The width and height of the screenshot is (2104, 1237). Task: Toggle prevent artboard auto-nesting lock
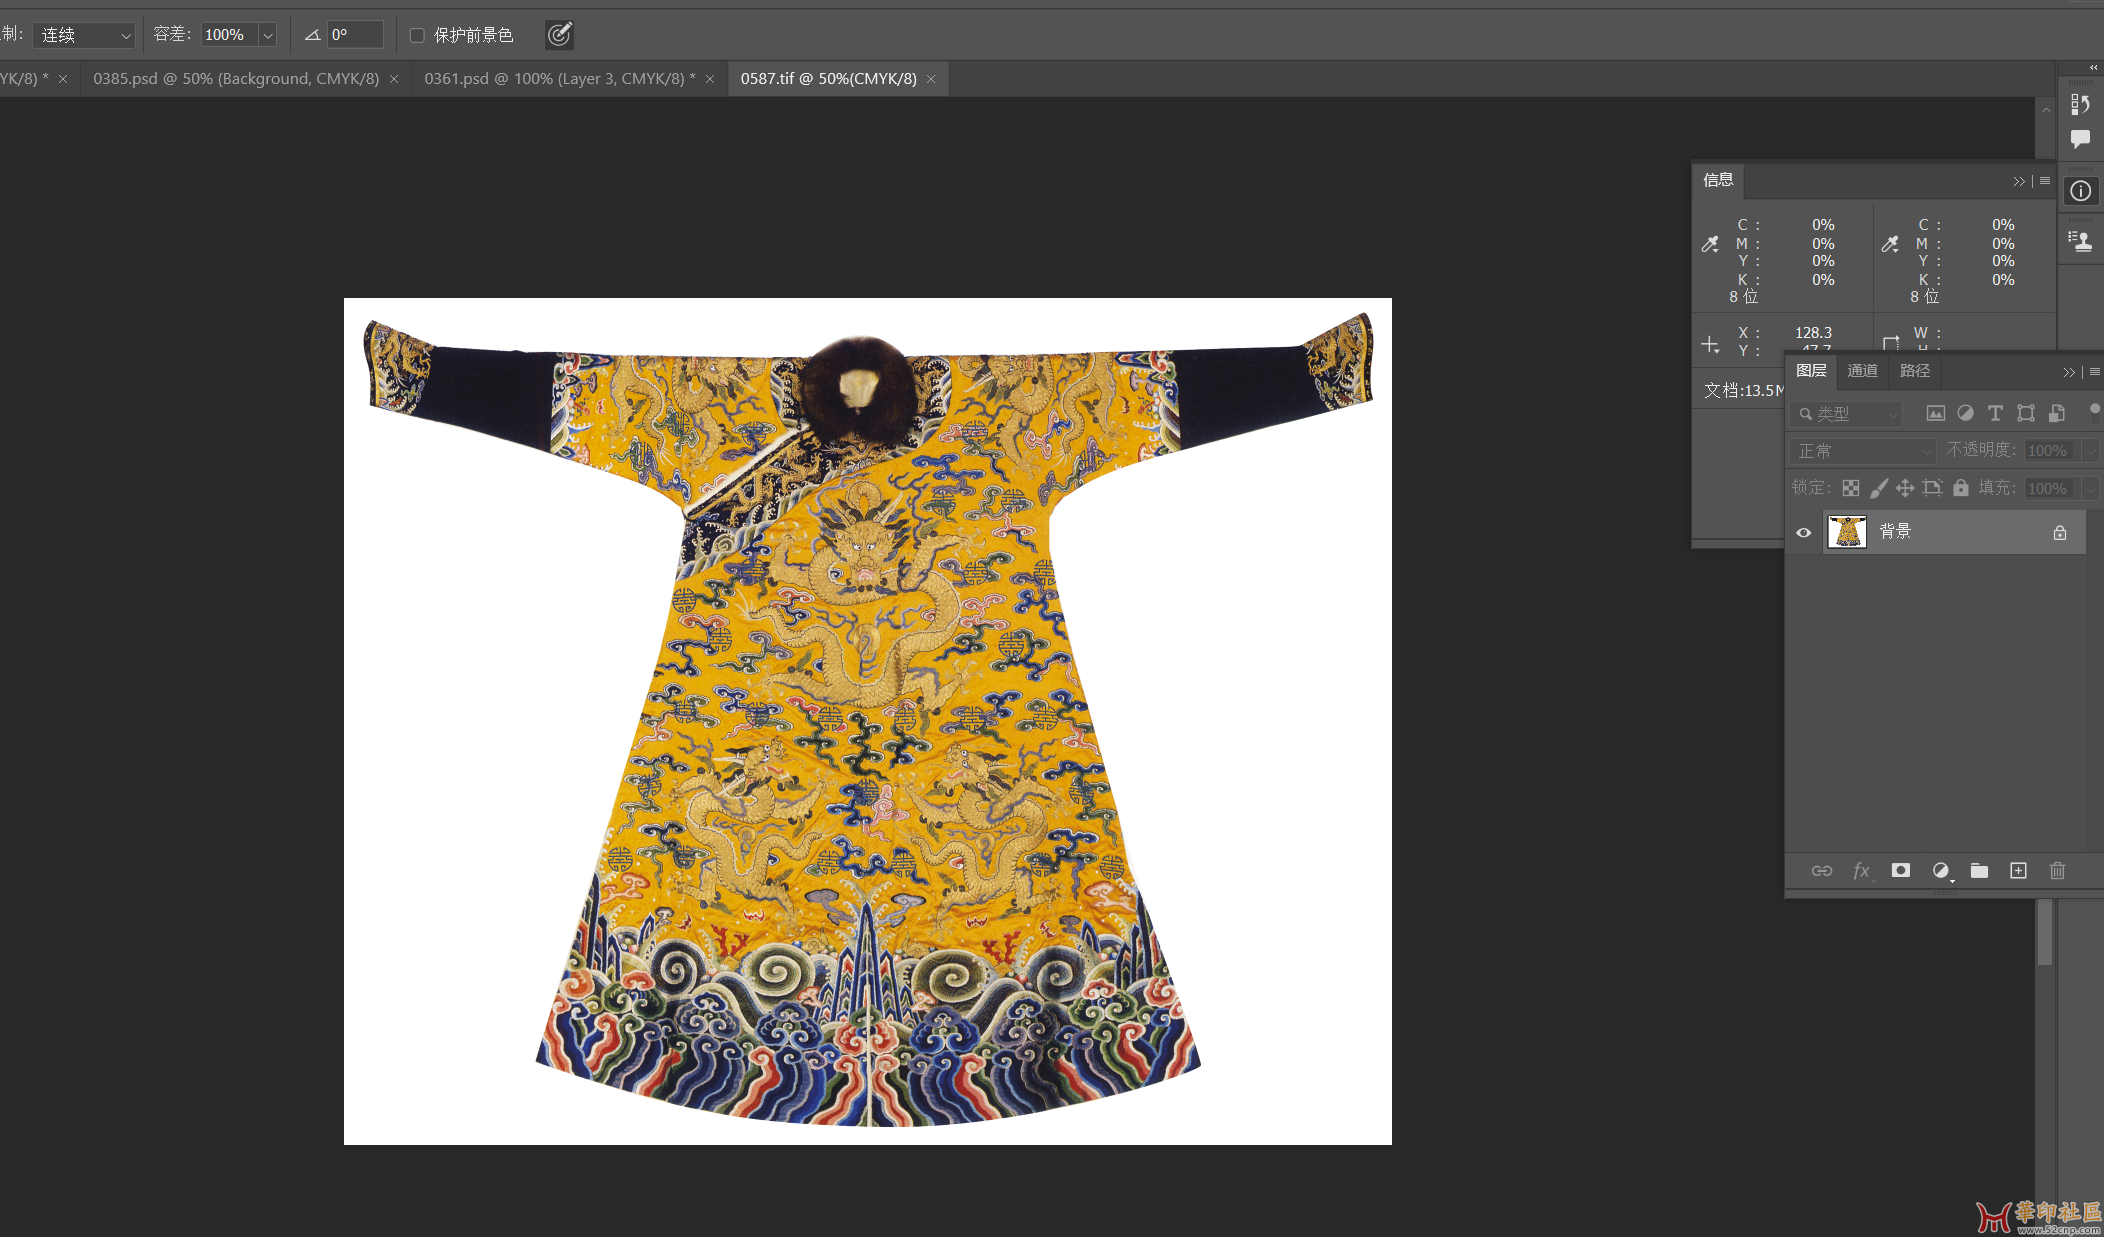pyautogui.click(x=1932, y=488)
